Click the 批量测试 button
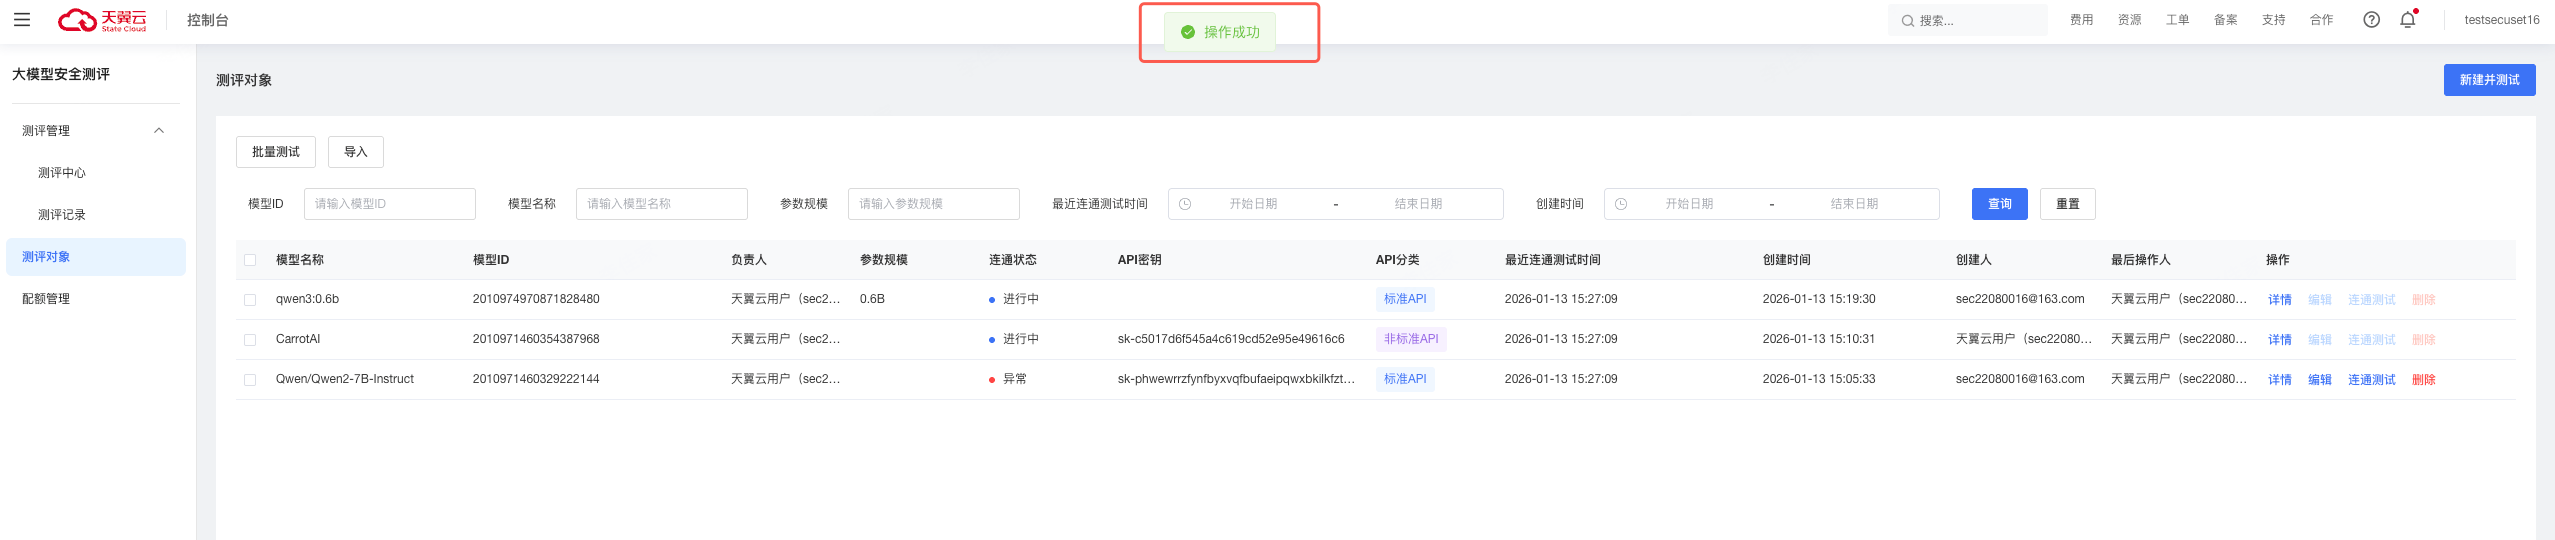Image resolution: width=2555 pixels, height=540 pixels. 276,152
